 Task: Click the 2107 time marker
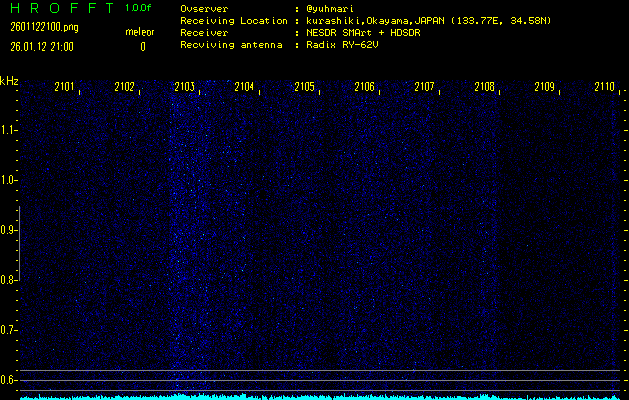coord(424,87)
